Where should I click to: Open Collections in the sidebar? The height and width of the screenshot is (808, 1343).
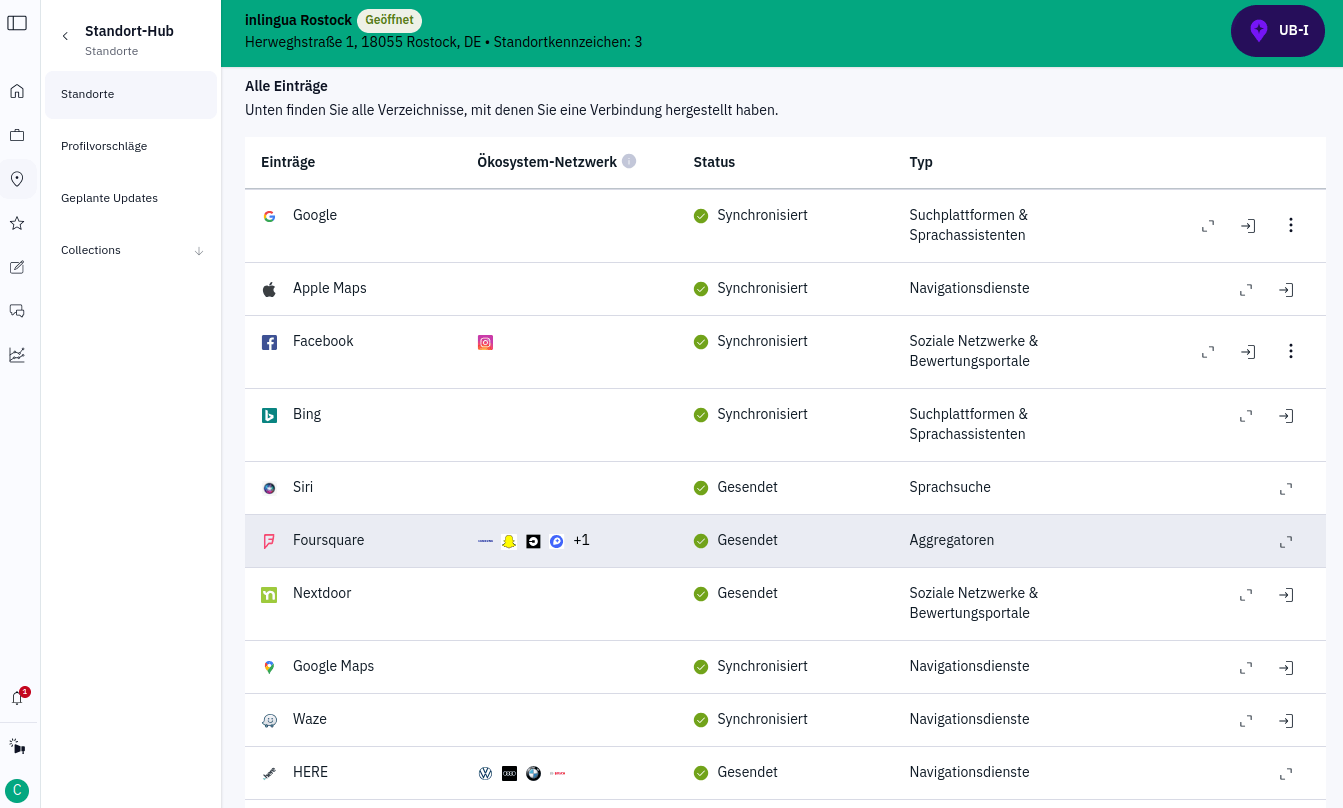131,250
